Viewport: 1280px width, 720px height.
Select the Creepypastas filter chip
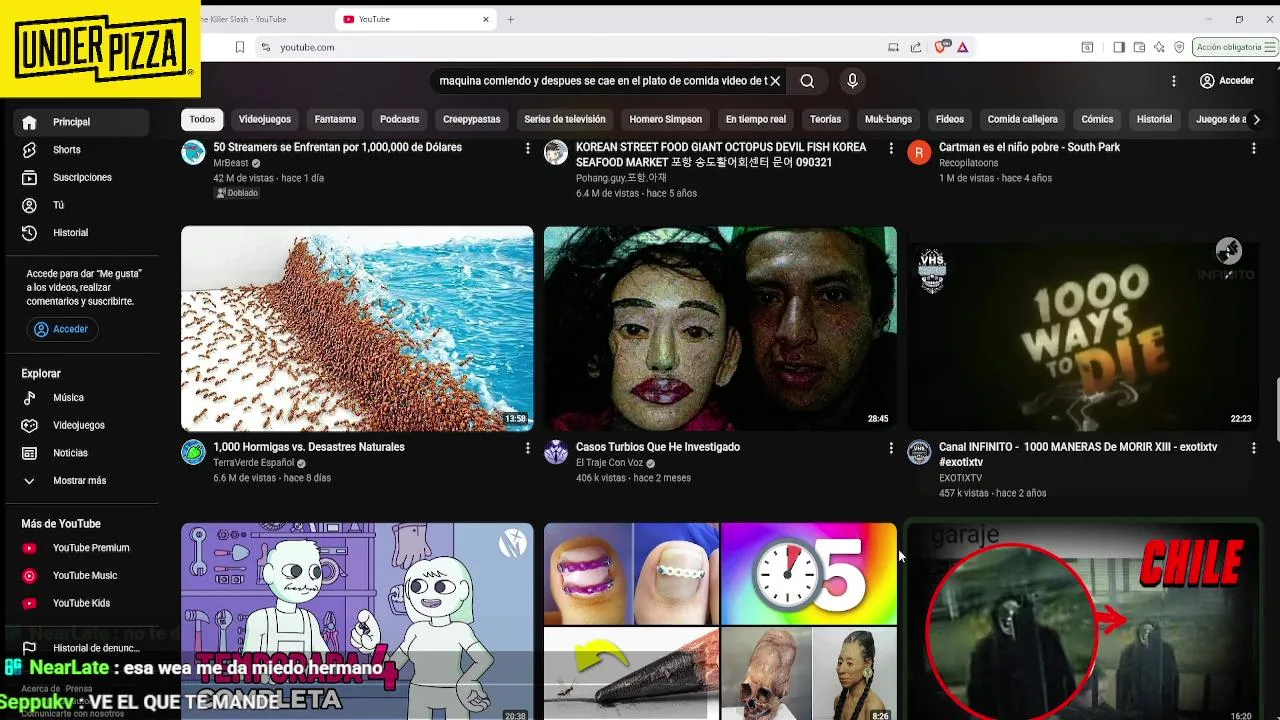[x=471, y=119]
